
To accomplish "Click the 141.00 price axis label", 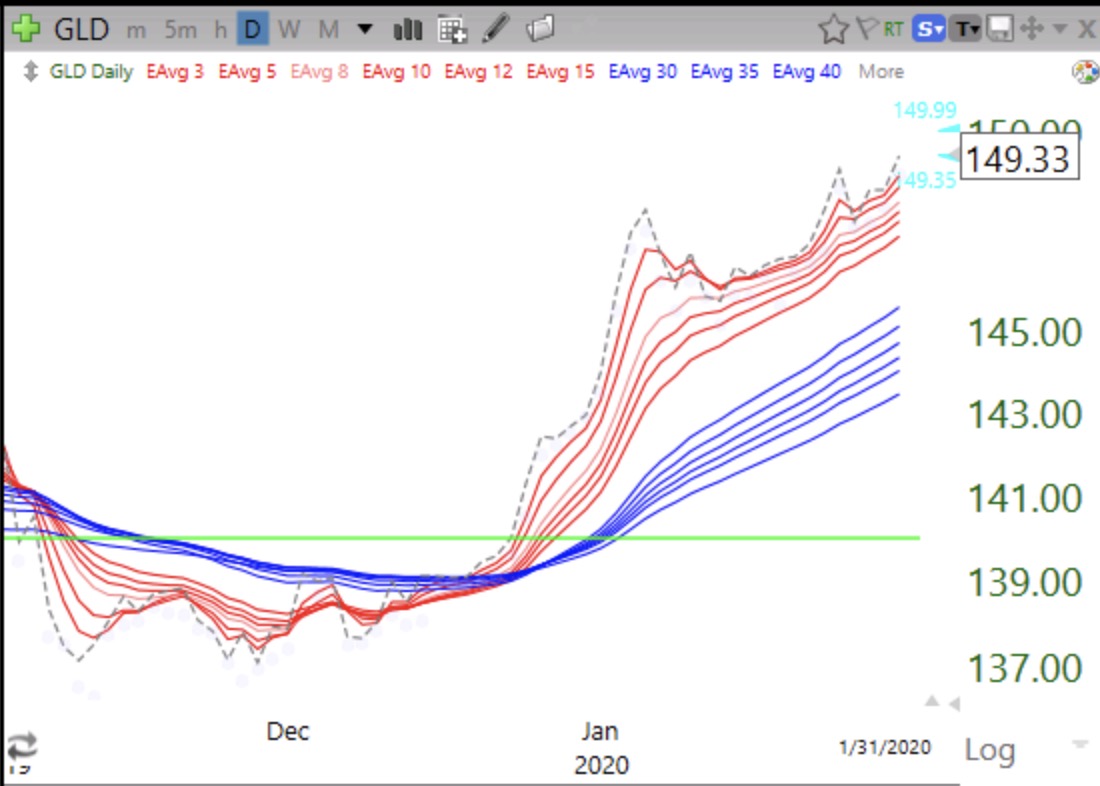I will tap(1025, 499).
